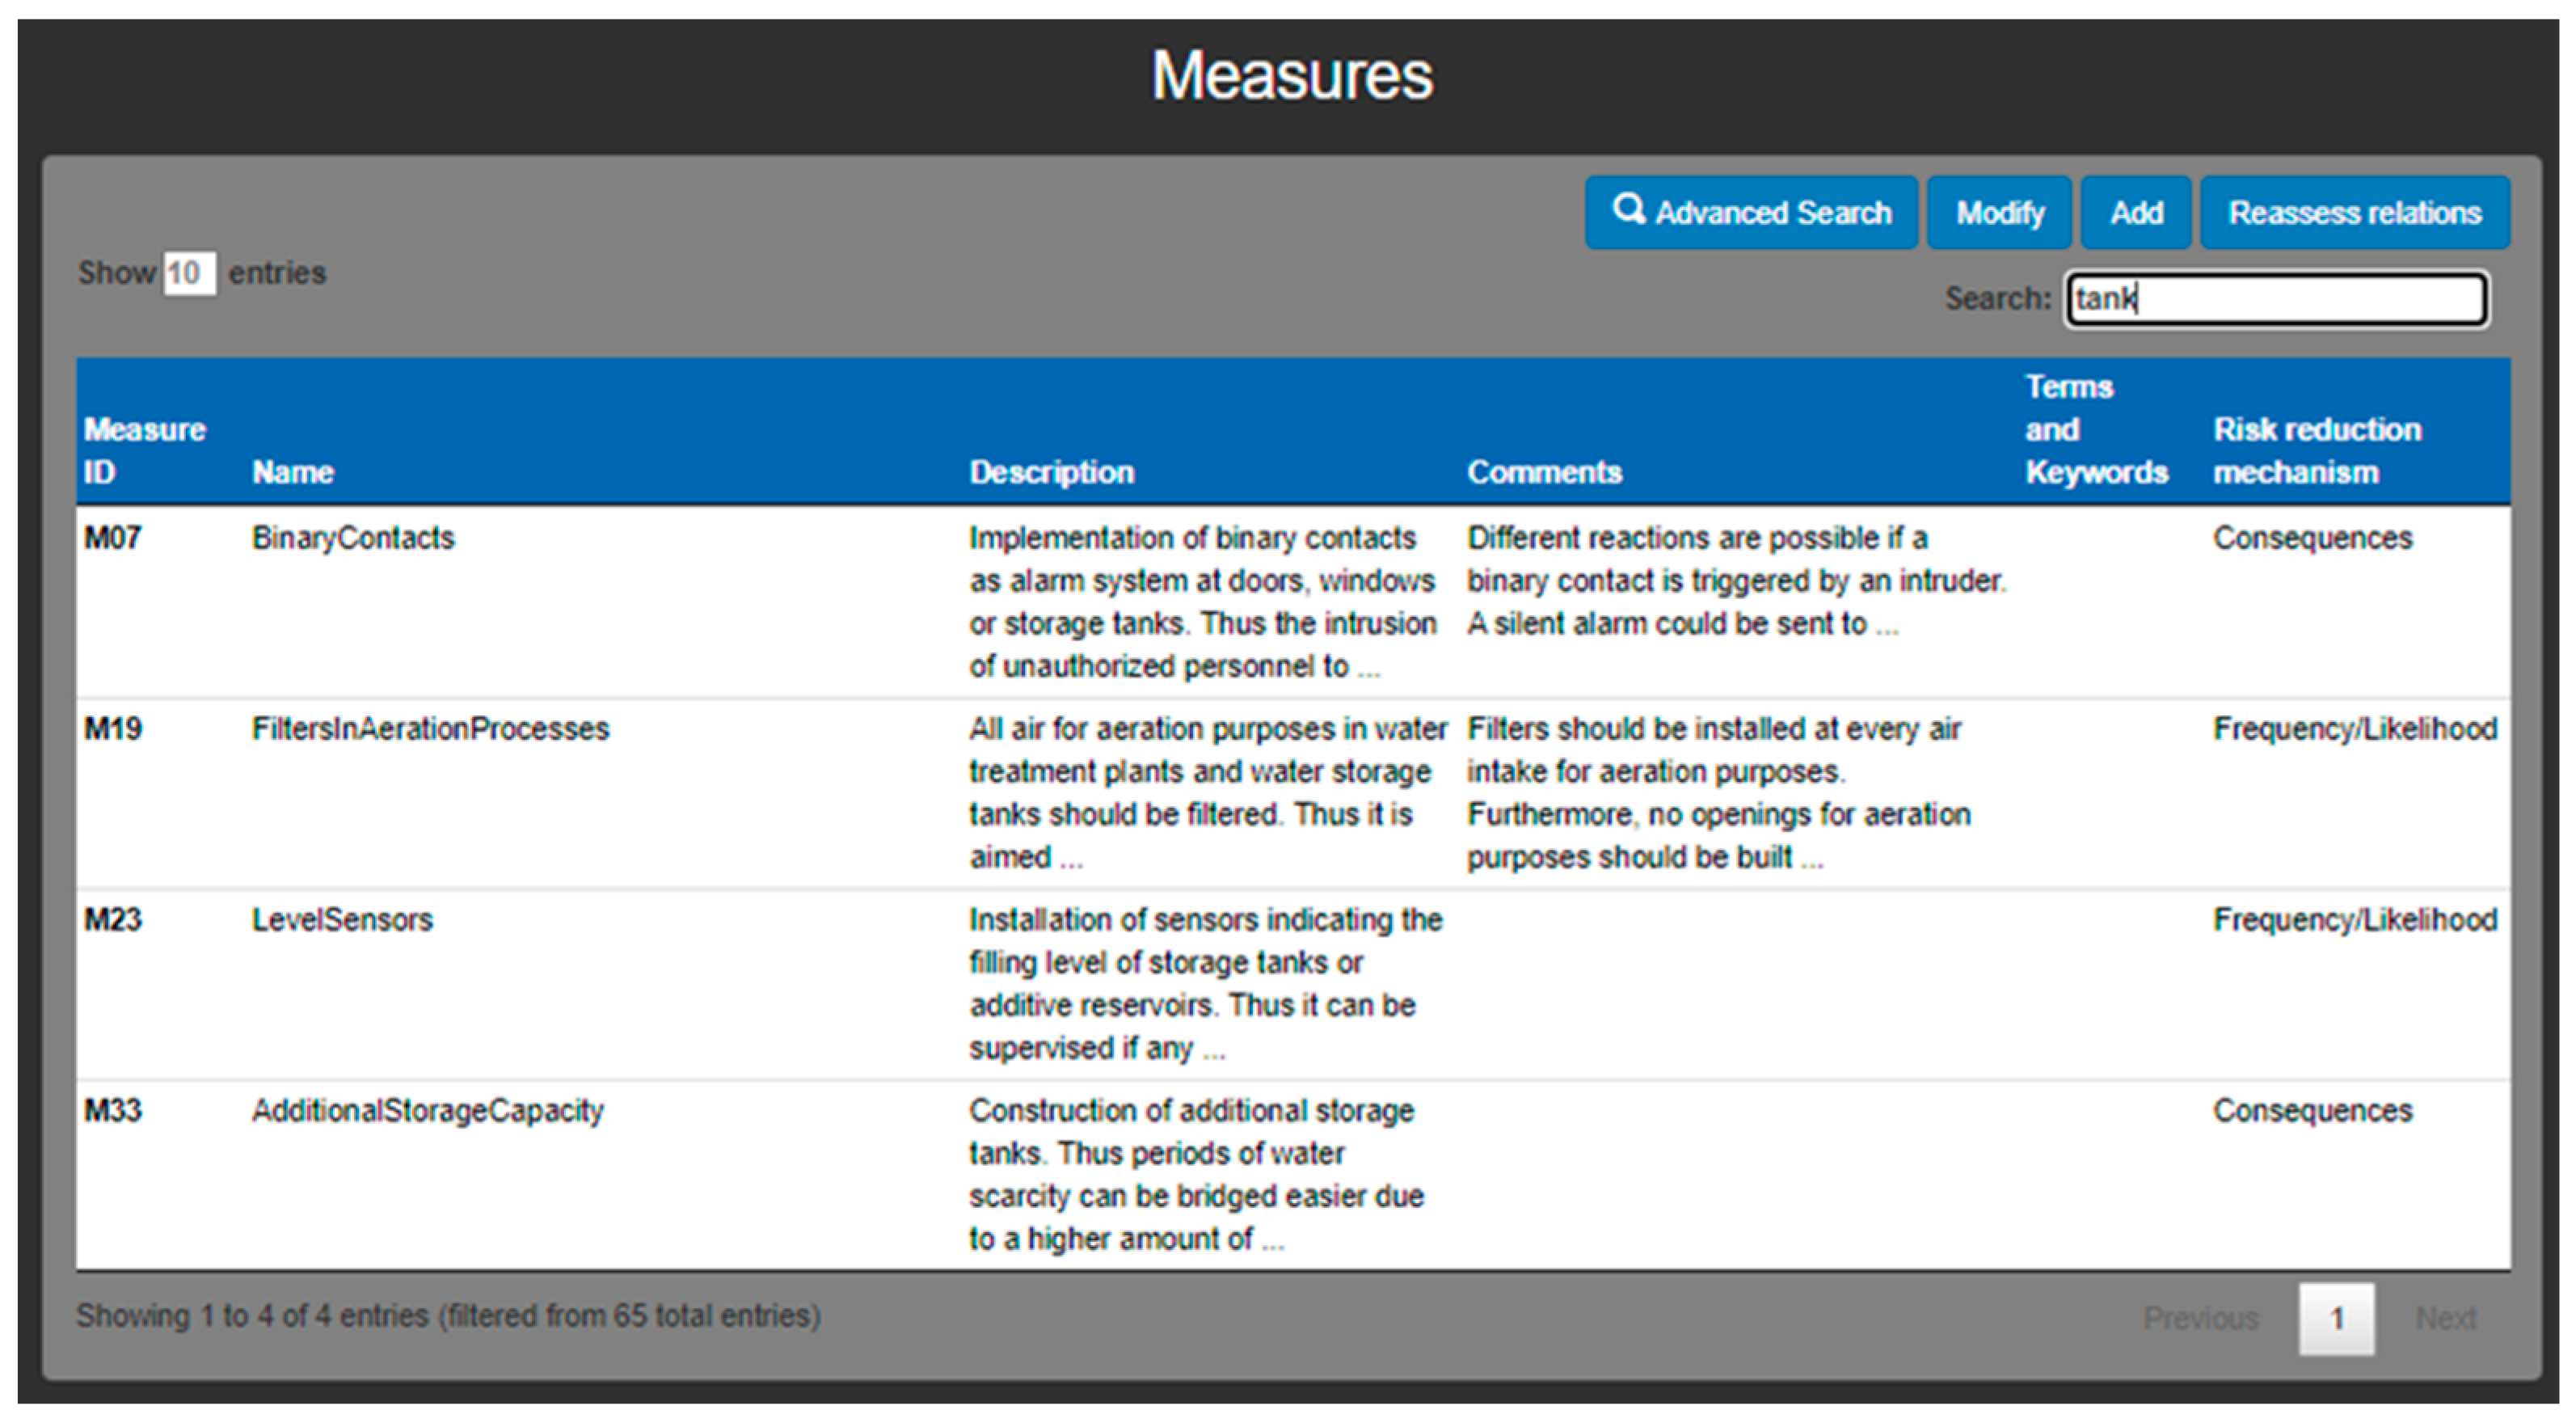Go to the Next page

point(2445,1318)
